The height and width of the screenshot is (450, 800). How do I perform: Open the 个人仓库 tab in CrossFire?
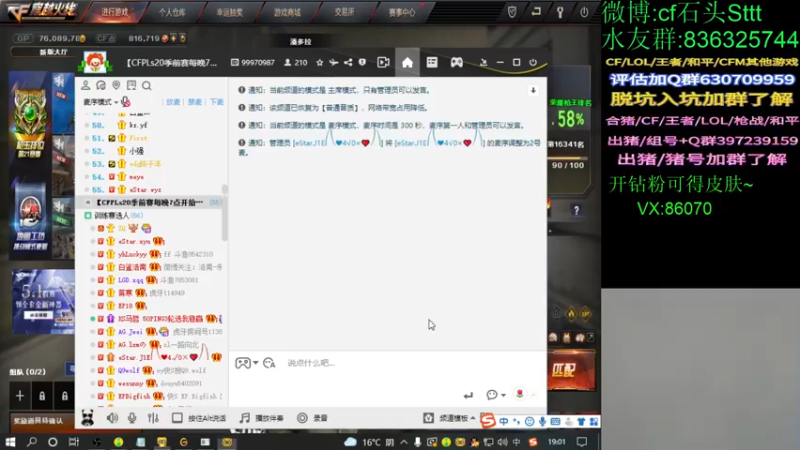click(x=171, y=12)
